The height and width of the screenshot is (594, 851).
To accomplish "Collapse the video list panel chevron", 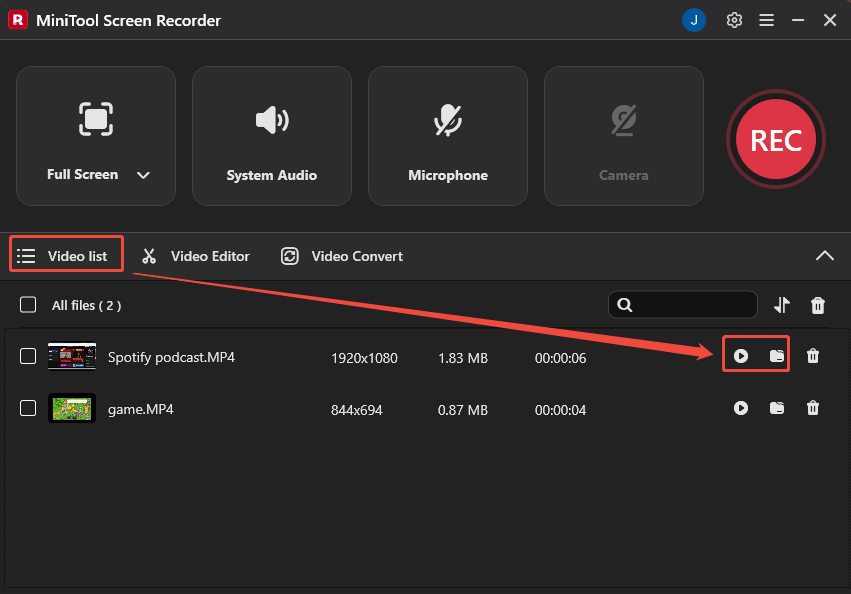I will point(824,256).
